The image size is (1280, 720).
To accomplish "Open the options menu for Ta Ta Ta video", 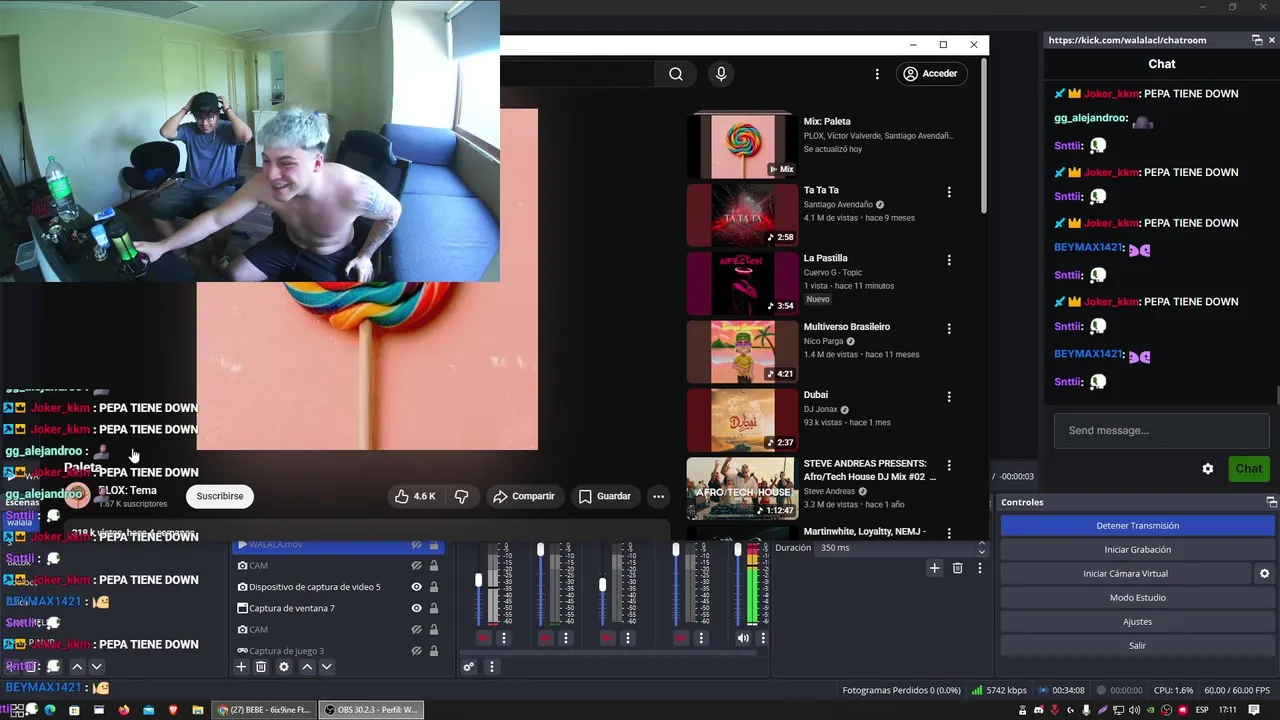I will click(x=949, y=192).
